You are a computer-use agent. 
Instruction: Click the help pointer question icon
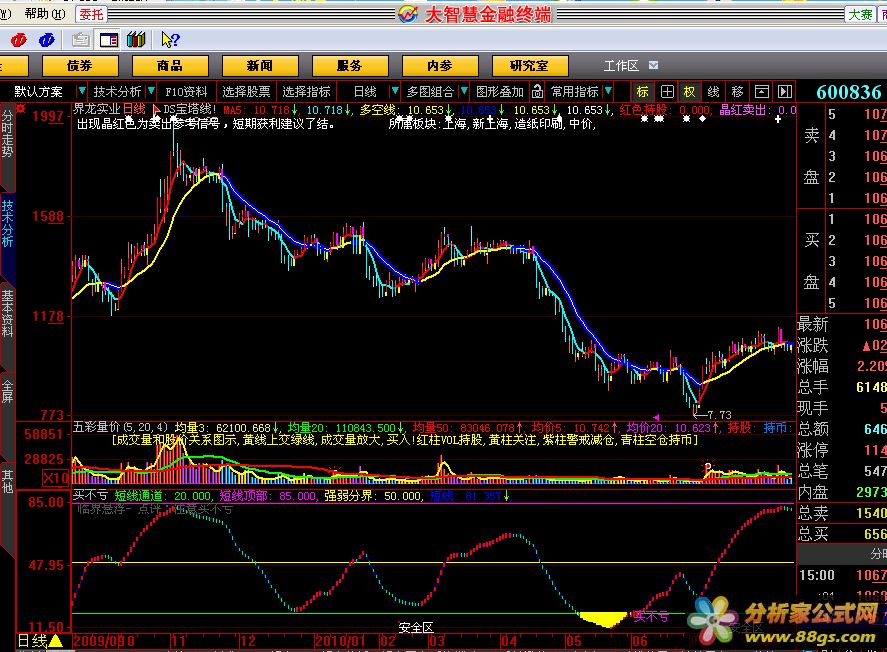(170, 40)
